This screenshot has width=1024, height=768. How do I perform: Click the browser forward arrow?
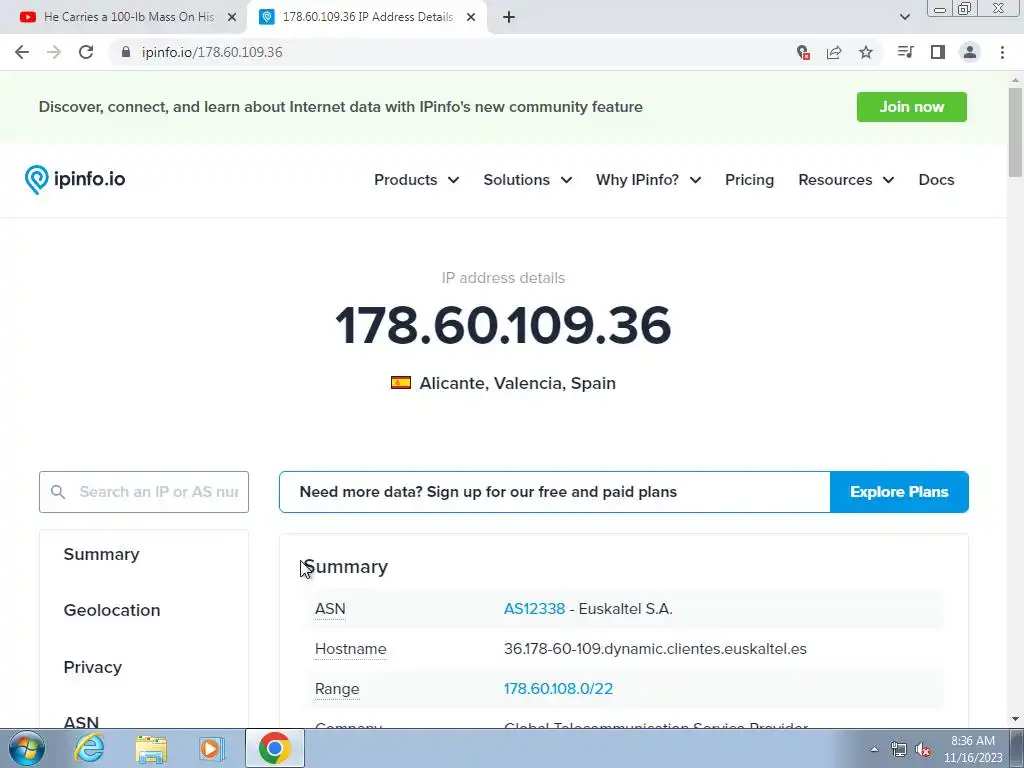point(54,52)
